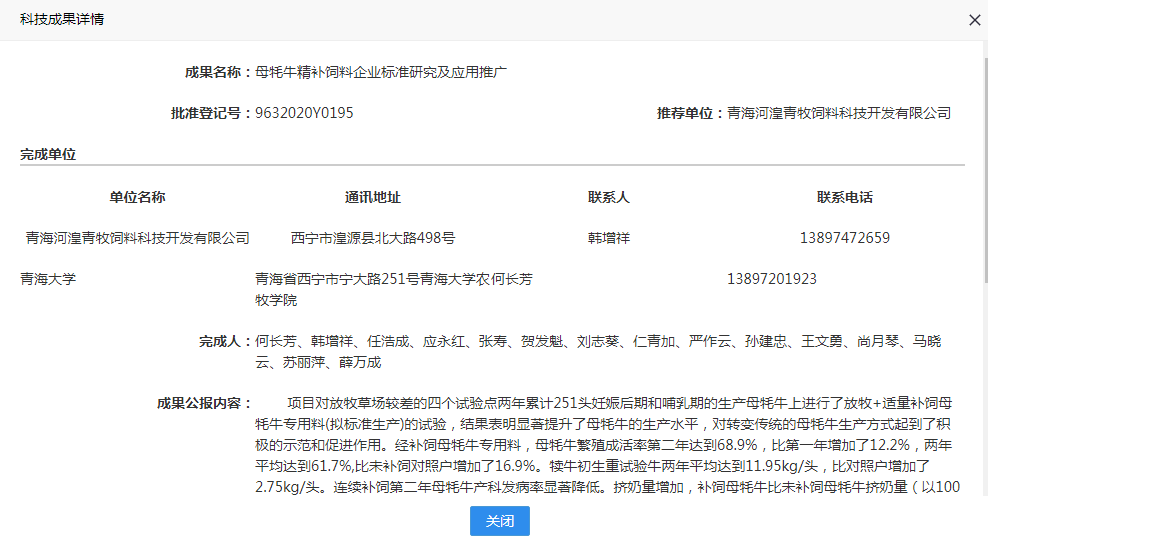The width and height of the screenshot is (1157, 546).
Task: Click the contact name 韩增祥 in the table
Action: click(x=609, y=238)
